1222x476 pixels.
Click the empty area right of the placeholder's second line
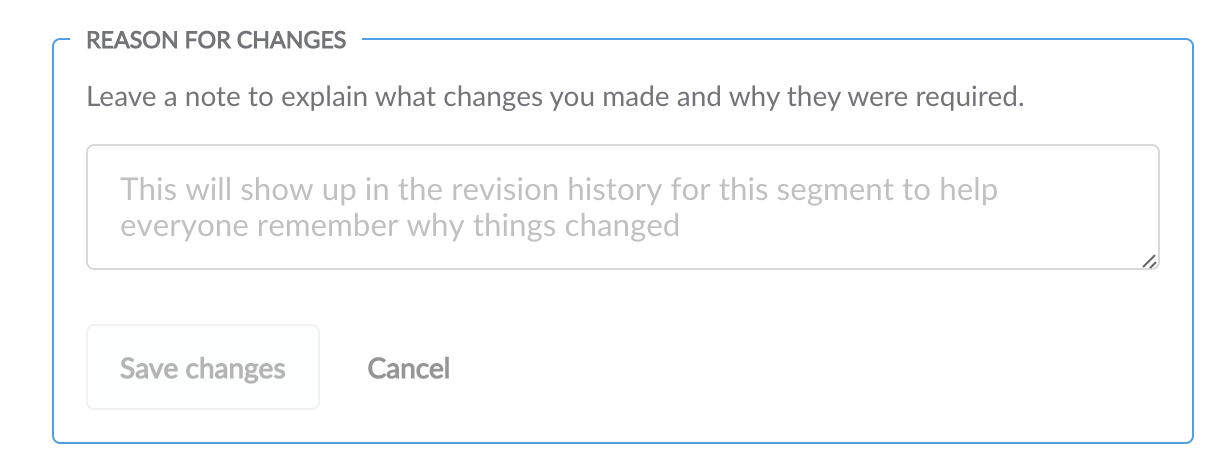900,225
